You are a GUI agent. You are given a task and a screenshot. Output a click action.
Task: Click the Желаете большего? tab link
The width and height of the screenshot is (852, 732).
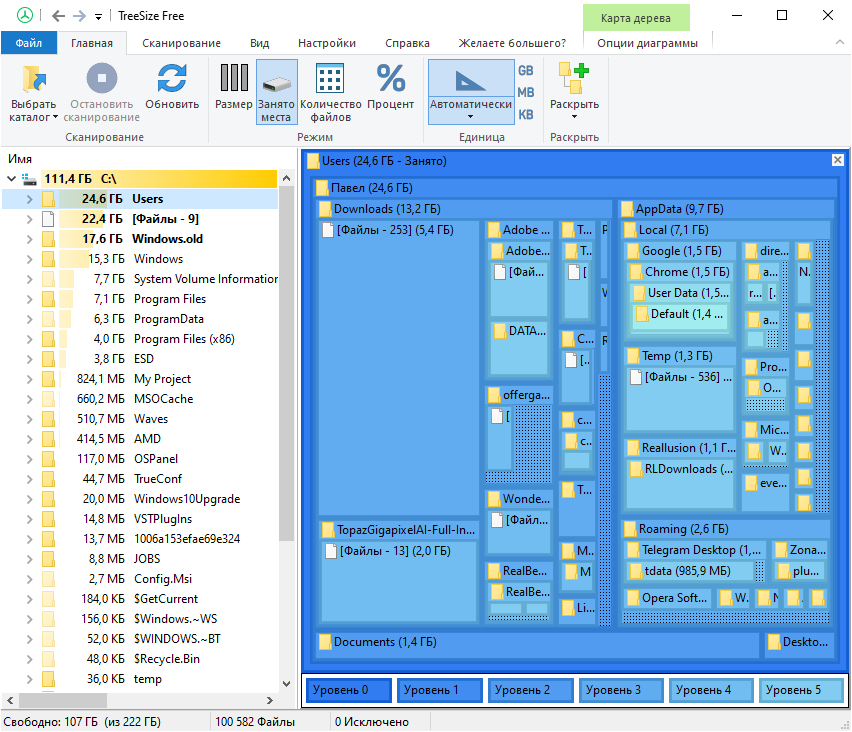coord(512,43)
